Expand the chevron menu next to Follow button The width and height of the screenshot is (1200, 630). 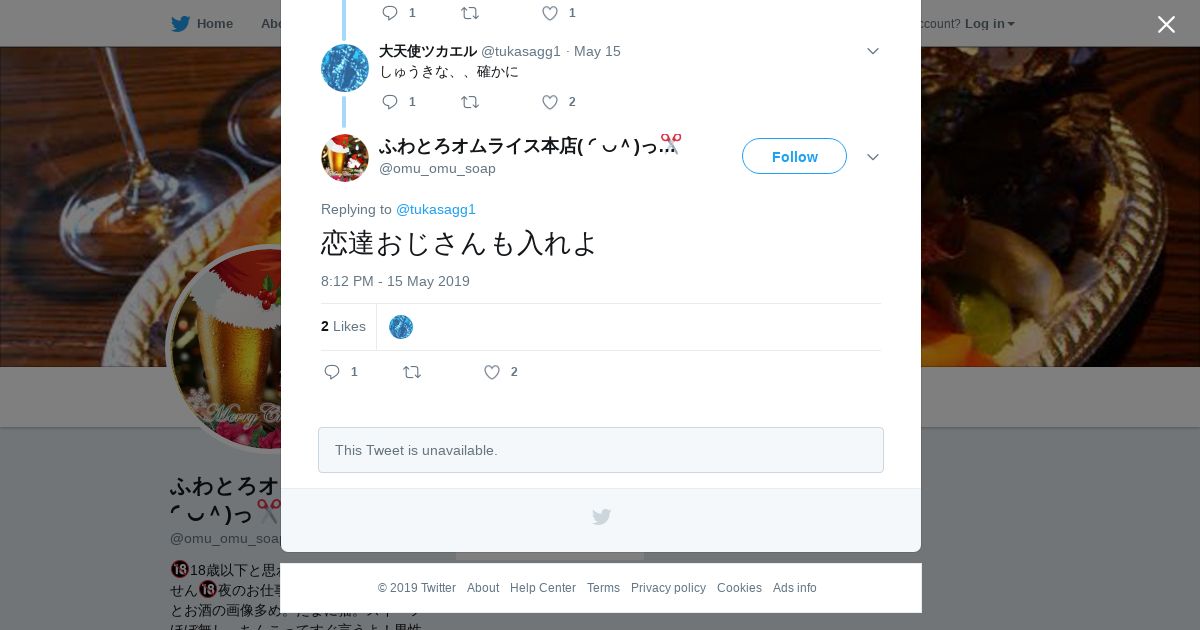point(873,157)
